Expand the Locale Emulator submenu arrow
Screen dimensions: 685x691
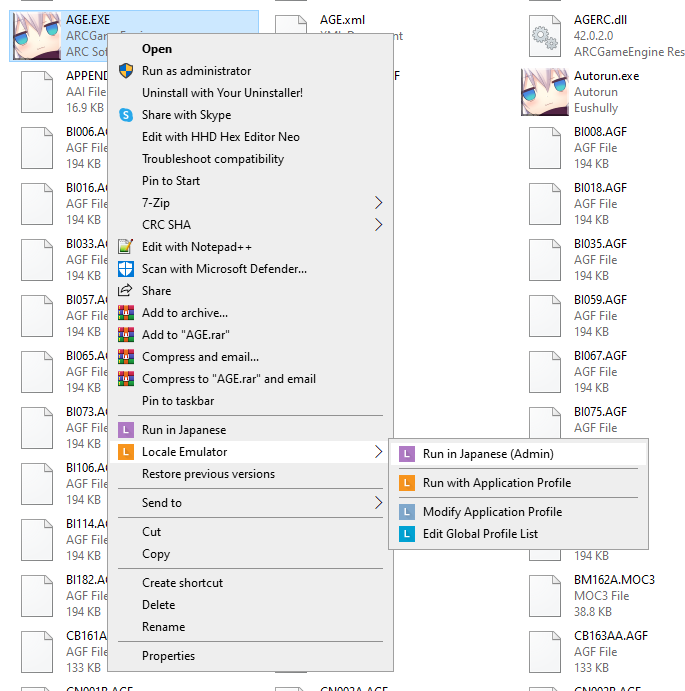click(x=378, y=452)
